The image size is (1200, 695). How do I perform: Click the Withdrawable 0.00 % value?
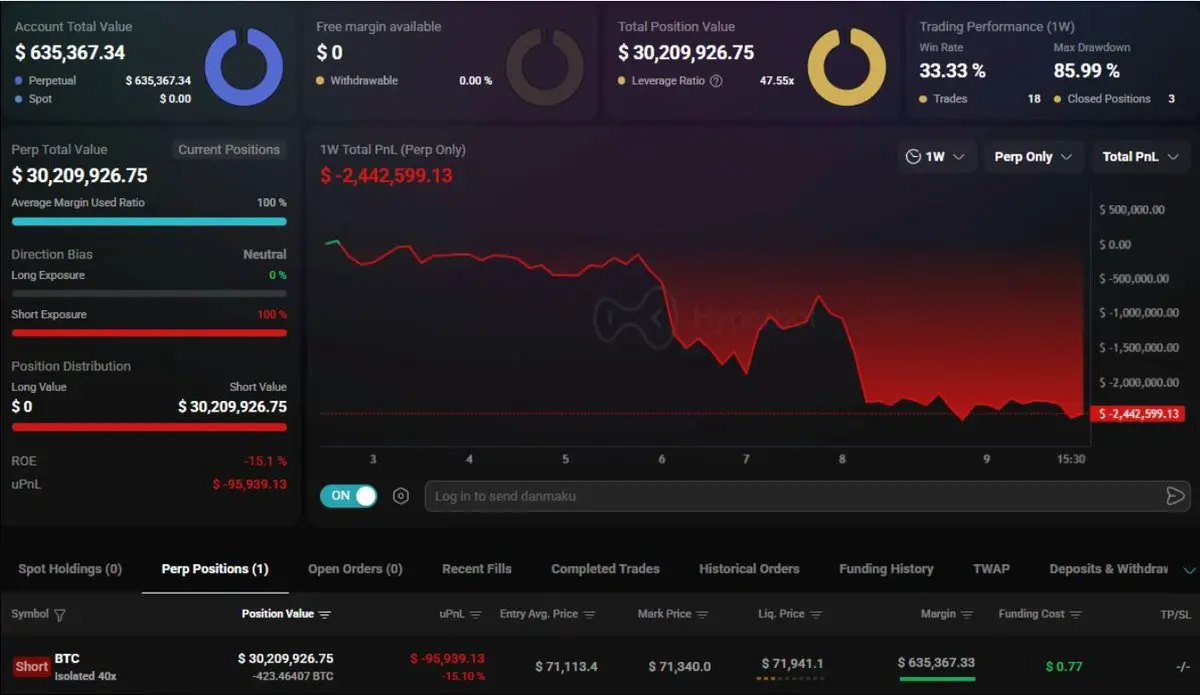click(x=476, y=81)
